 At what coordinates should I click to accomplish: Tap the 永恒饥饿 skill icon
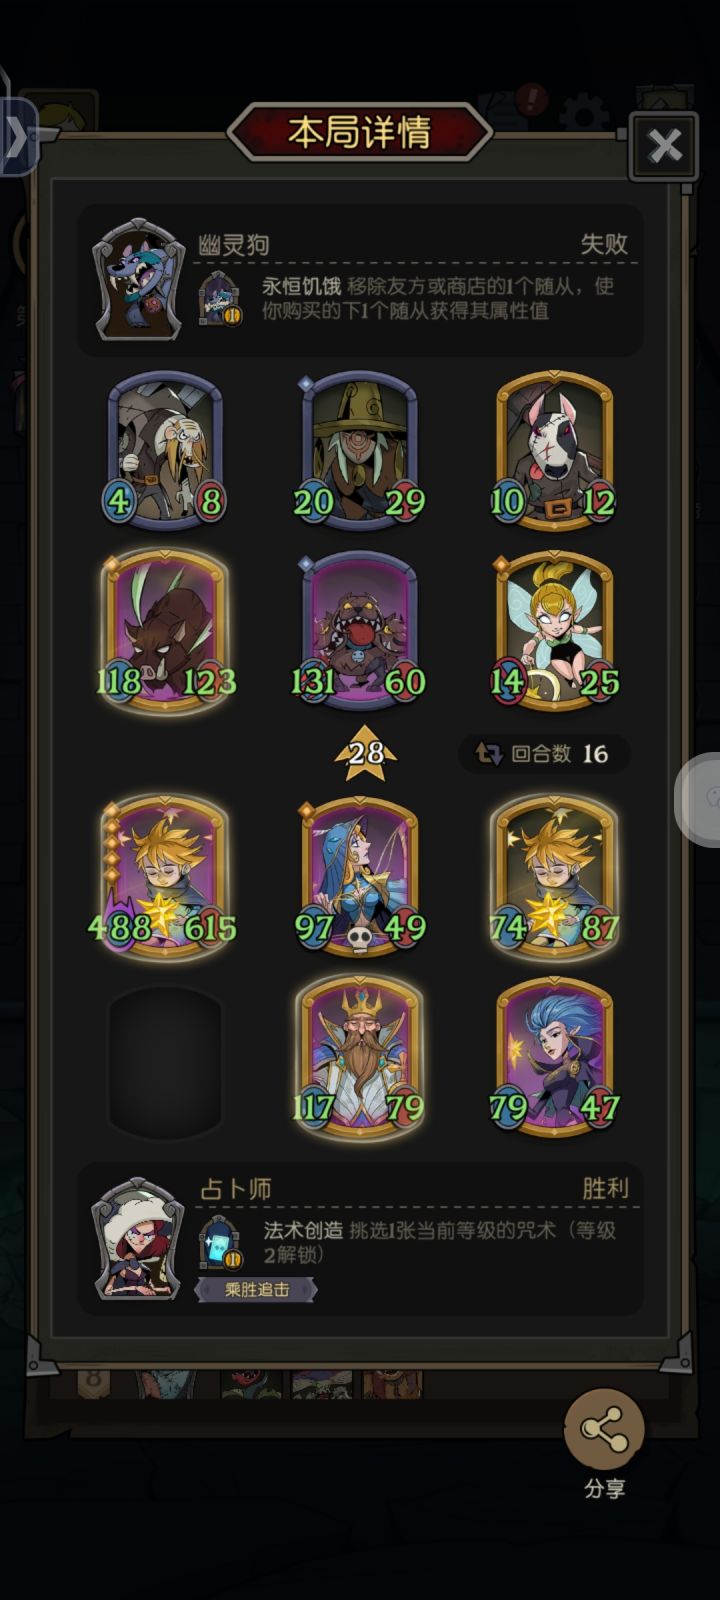pos(220,298)
